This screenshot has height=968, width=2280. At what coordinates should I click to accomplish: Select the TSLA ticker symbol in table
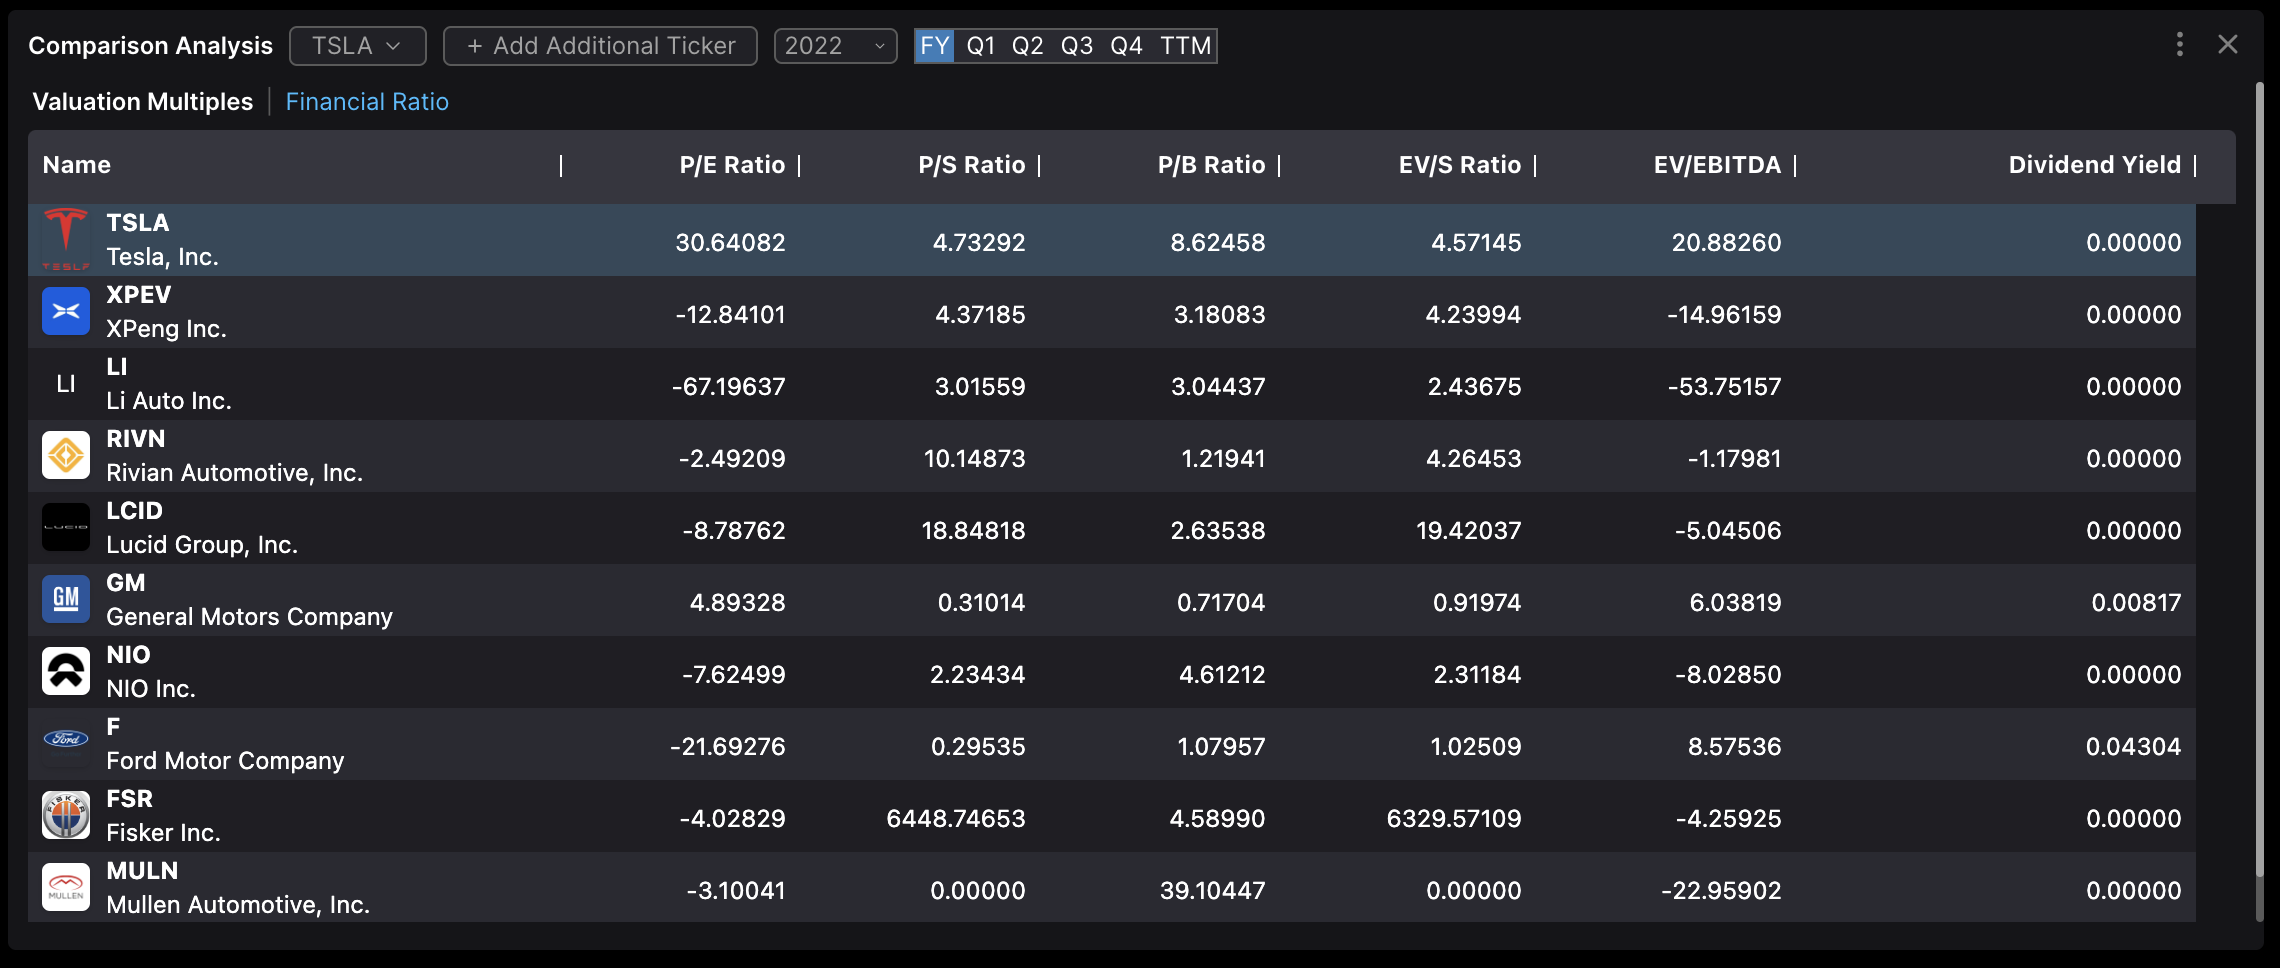(x=138, y=223)
